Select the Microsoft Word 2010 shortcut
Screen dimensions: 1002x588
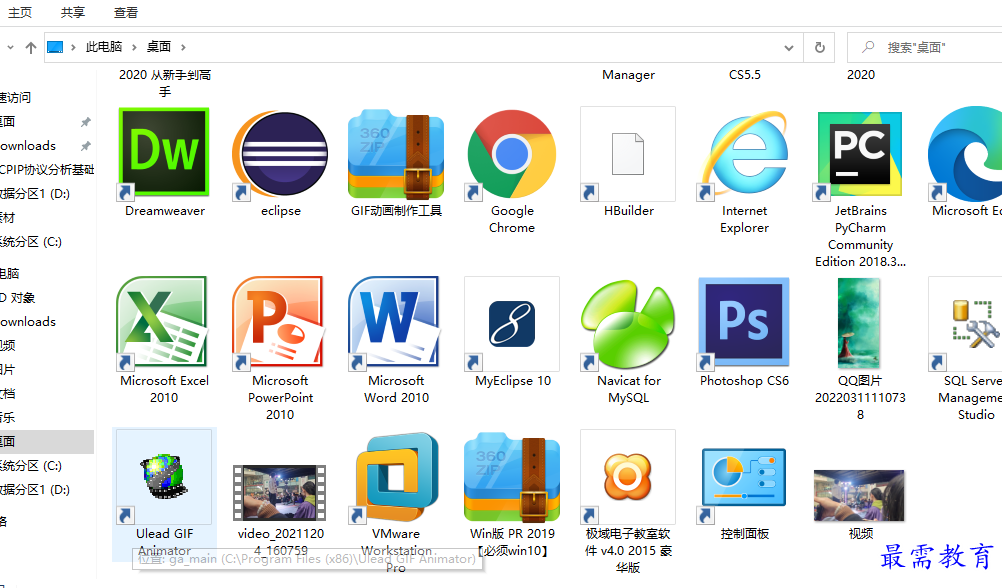pyautogui.click(x=396, y=323)
